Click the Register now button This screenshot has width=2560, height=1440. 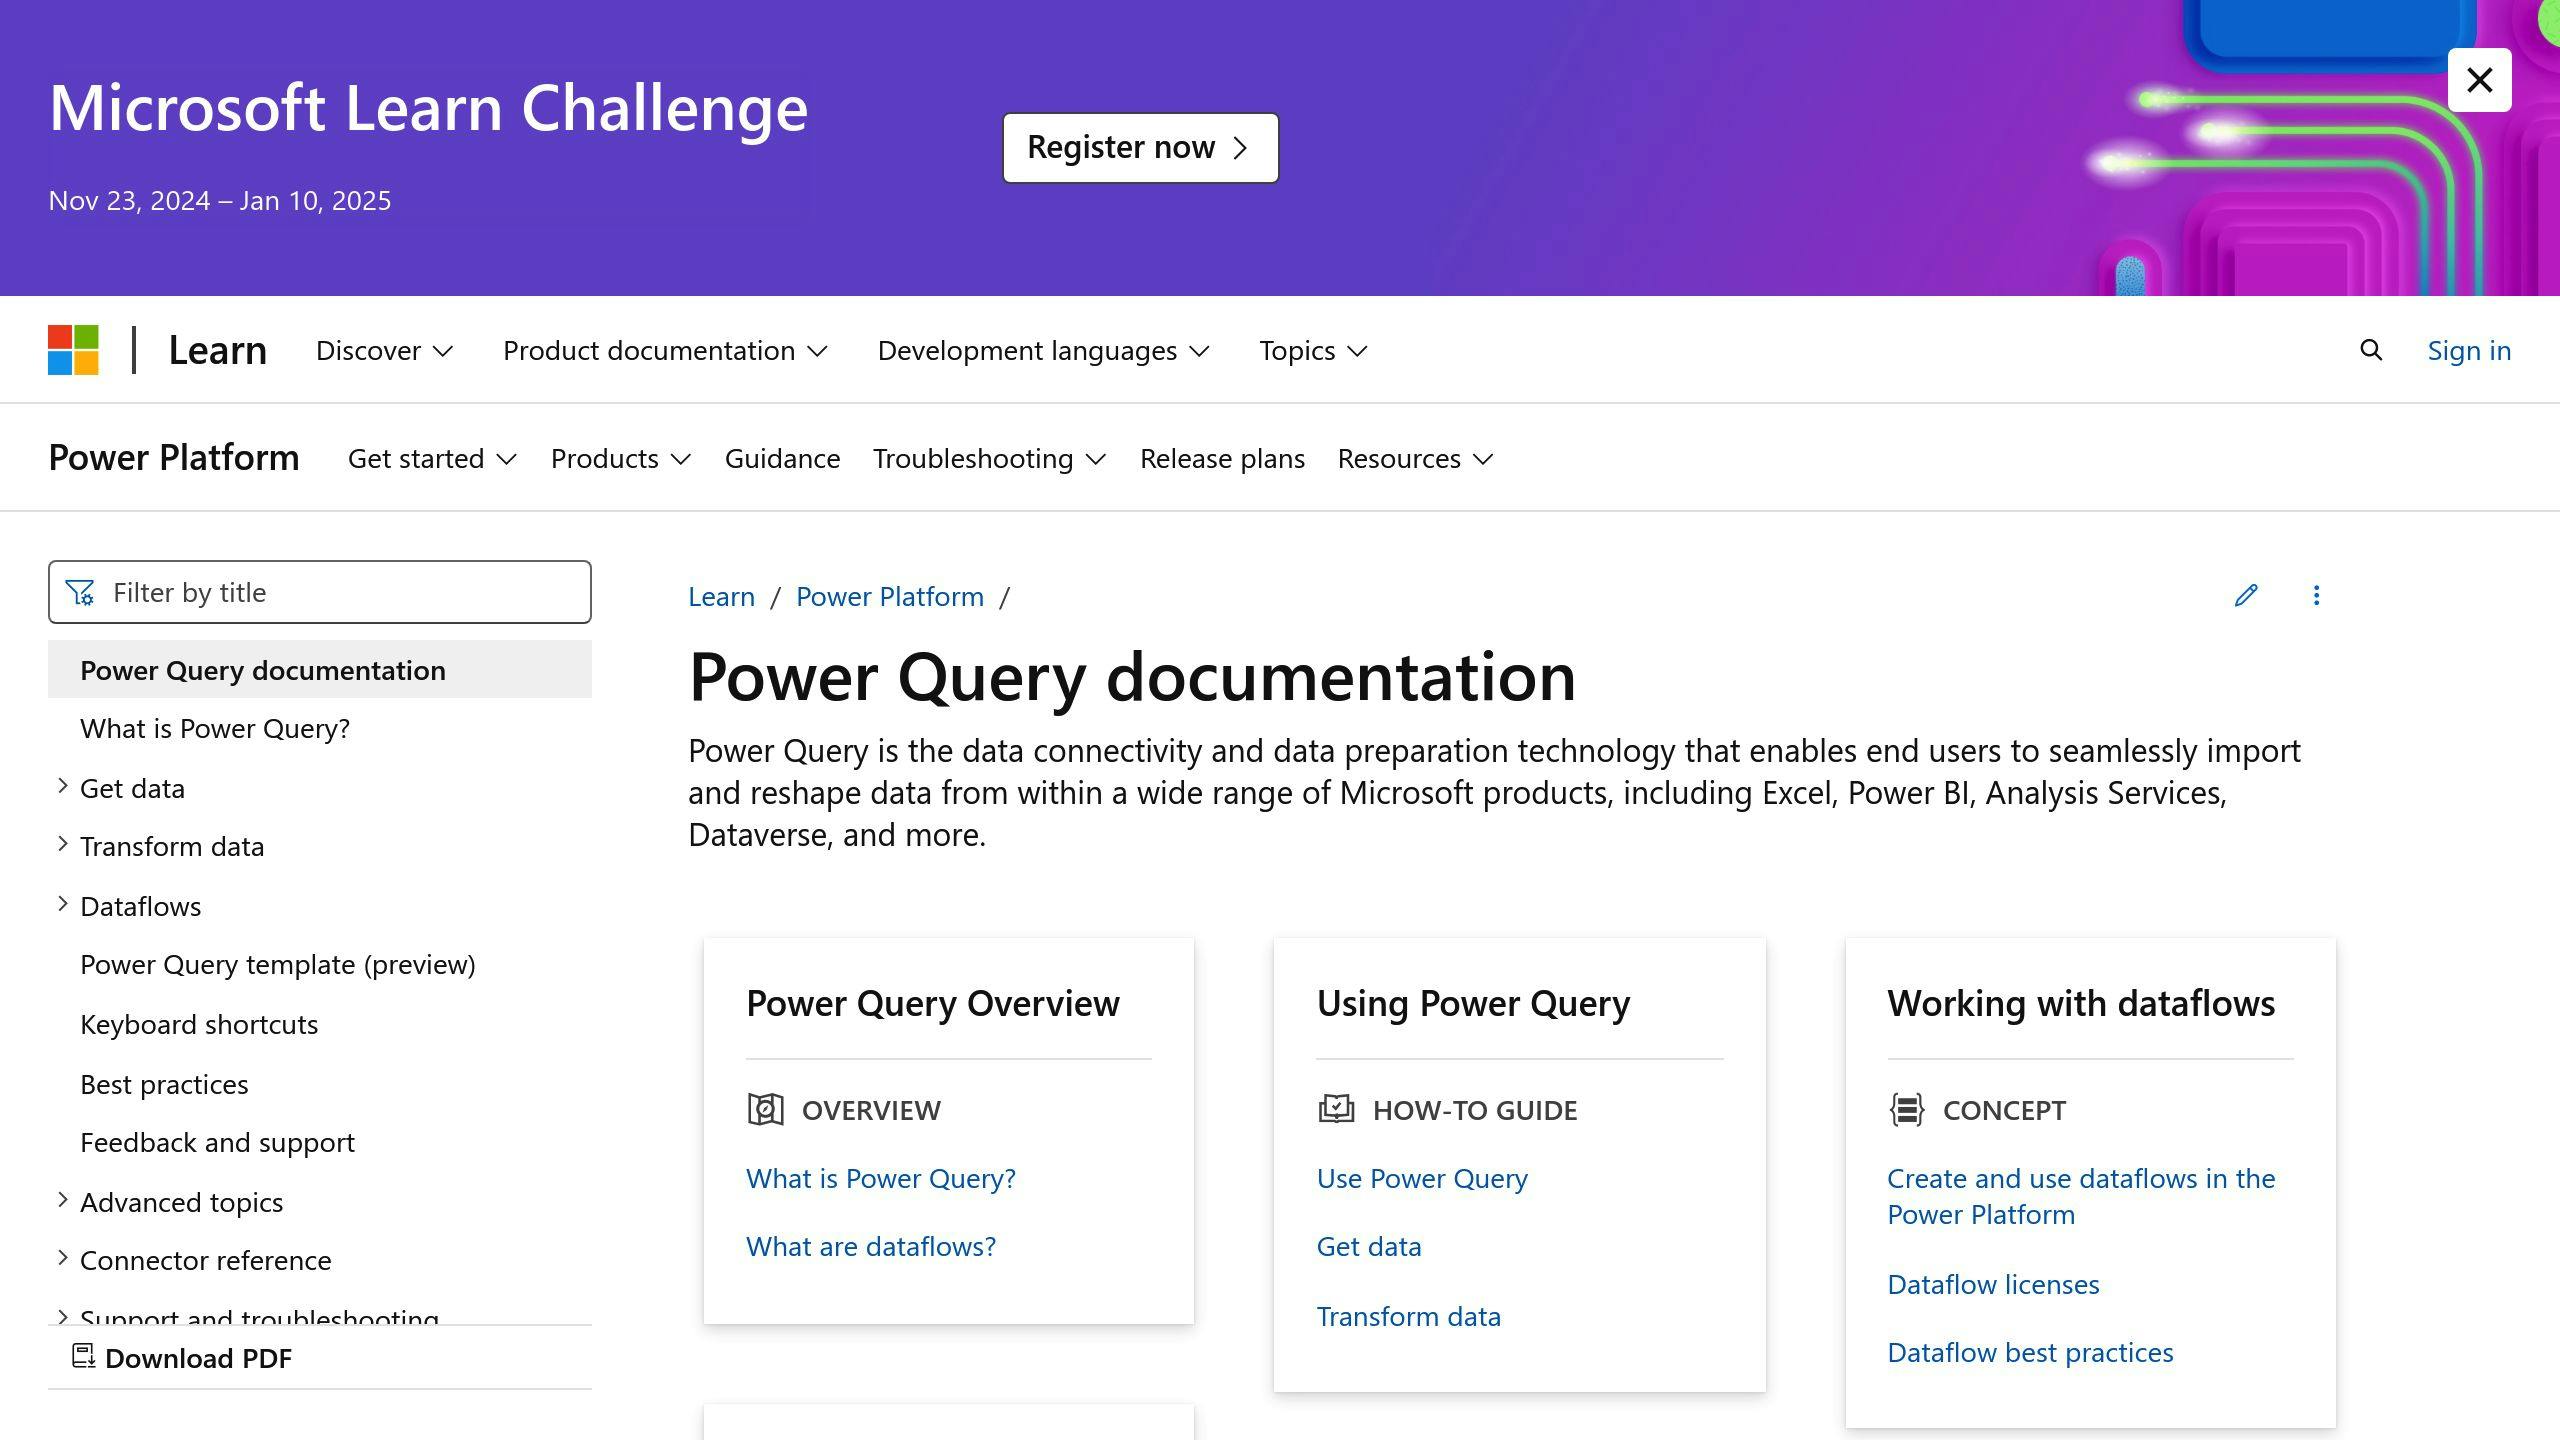pyautogui.click(x=1140, y=148)
